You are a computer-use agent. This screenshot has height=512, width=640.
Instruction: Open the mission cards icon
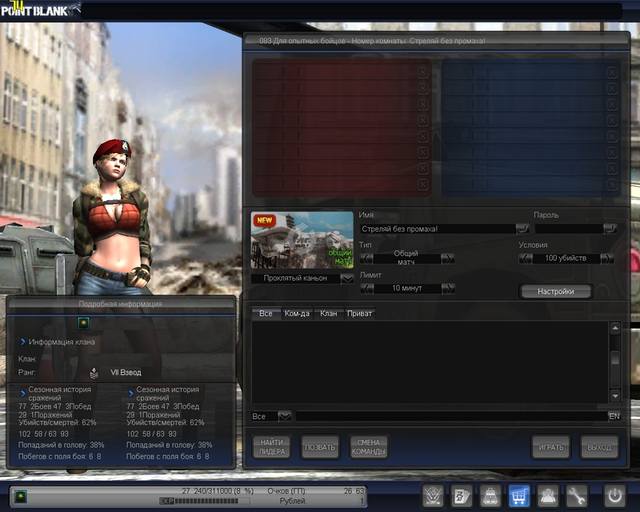tap(462, 495)
